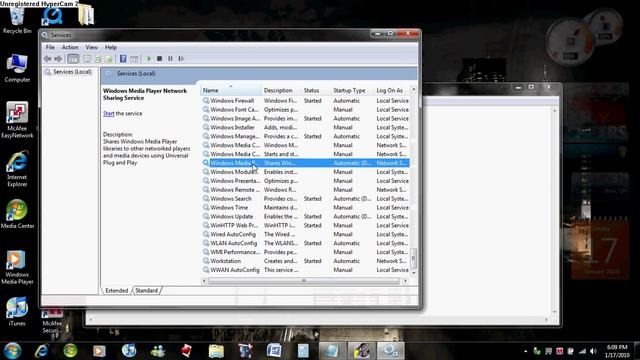This screenshot has width=640, height=360.
Task: Select the Windows Remote service row
Action: [x=305, y=190]
